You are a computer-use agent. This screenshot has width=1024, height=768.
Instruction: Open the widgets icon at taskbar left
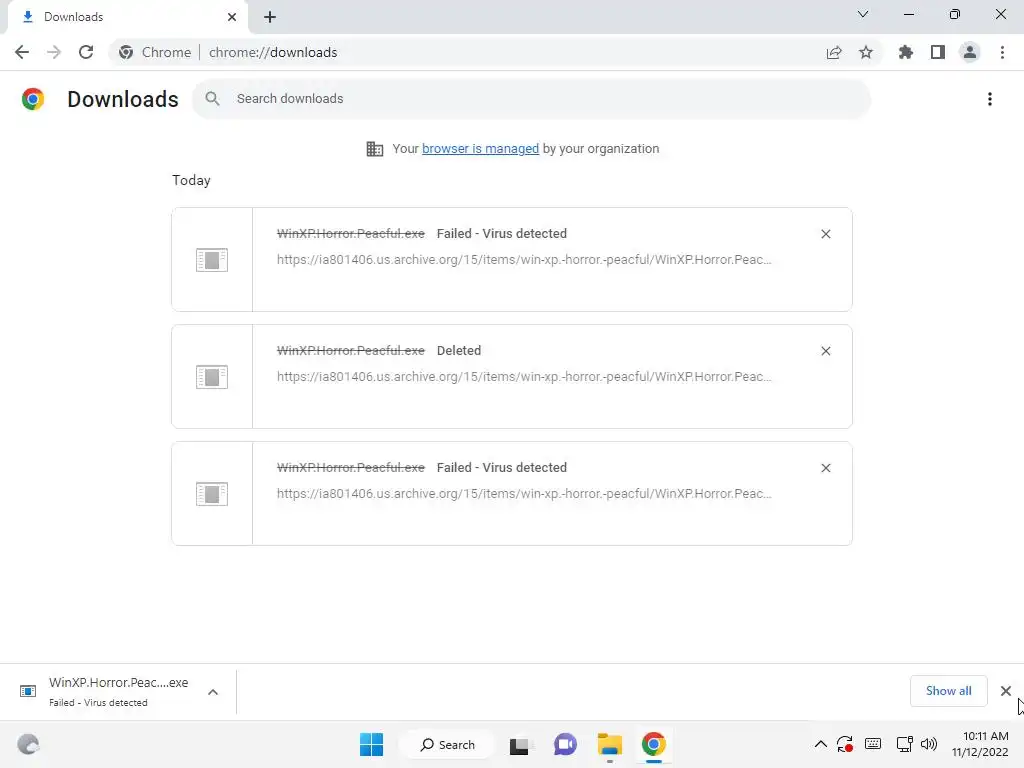point(28,744)
